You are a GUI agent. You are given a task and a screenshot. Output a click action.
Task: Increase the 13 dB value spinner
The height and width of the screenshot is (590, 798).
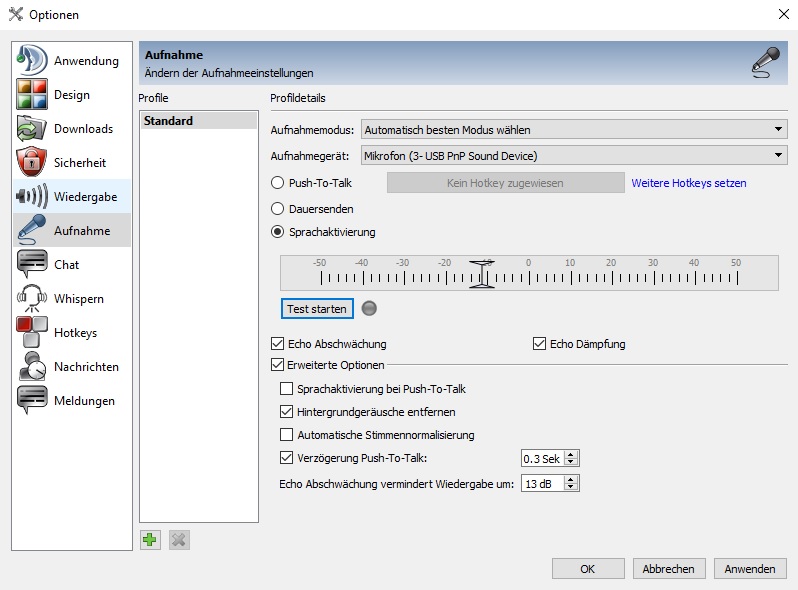(571, 480)
